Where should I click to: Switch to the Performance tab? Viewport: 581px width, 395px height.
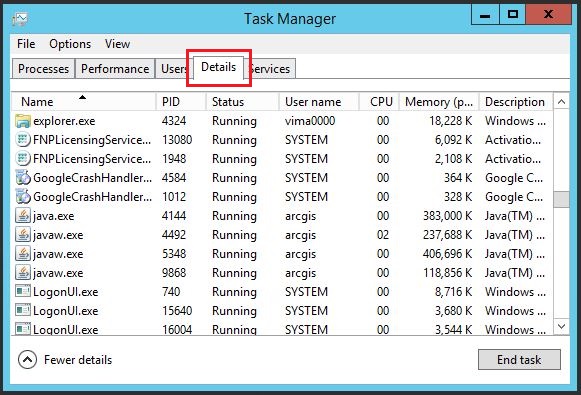pyautogui.click(x=115, y=69)
